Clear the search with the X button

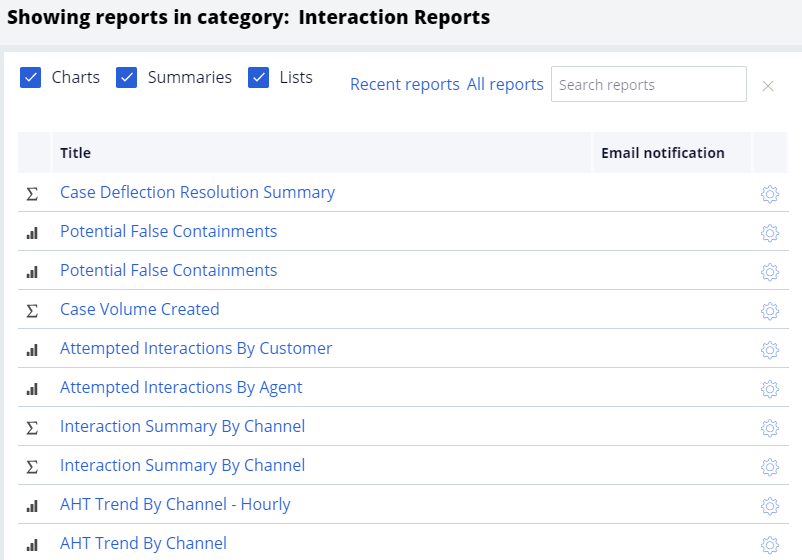(x=768, y=86)
